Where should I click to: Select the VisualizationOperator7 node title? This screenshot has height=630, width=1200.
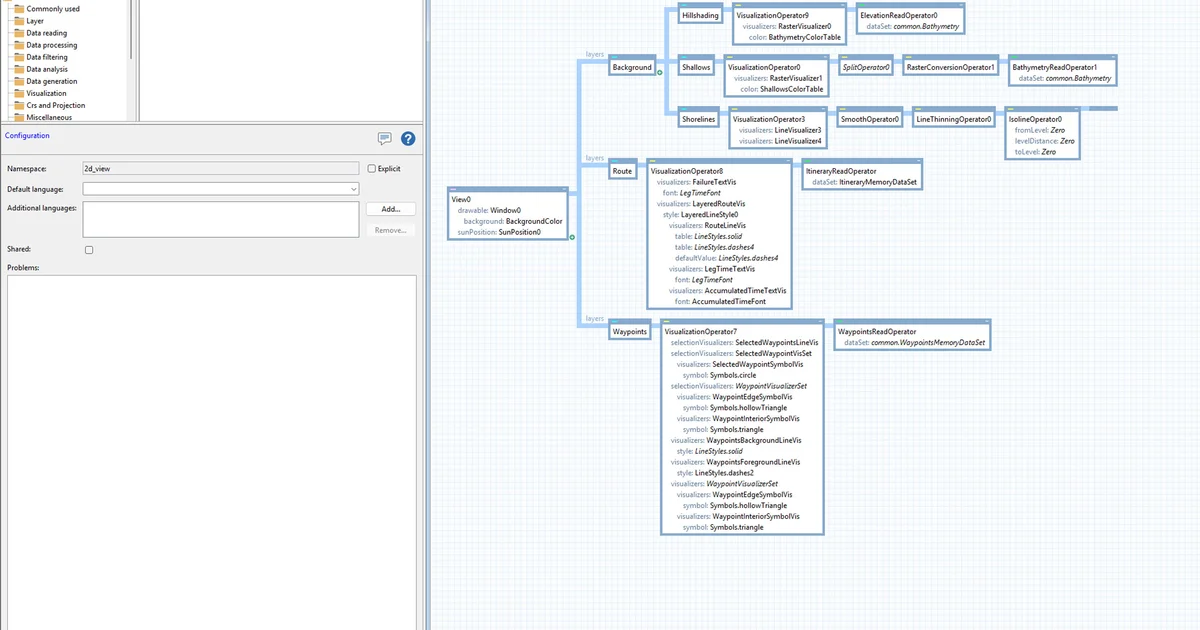coord(700,331)
